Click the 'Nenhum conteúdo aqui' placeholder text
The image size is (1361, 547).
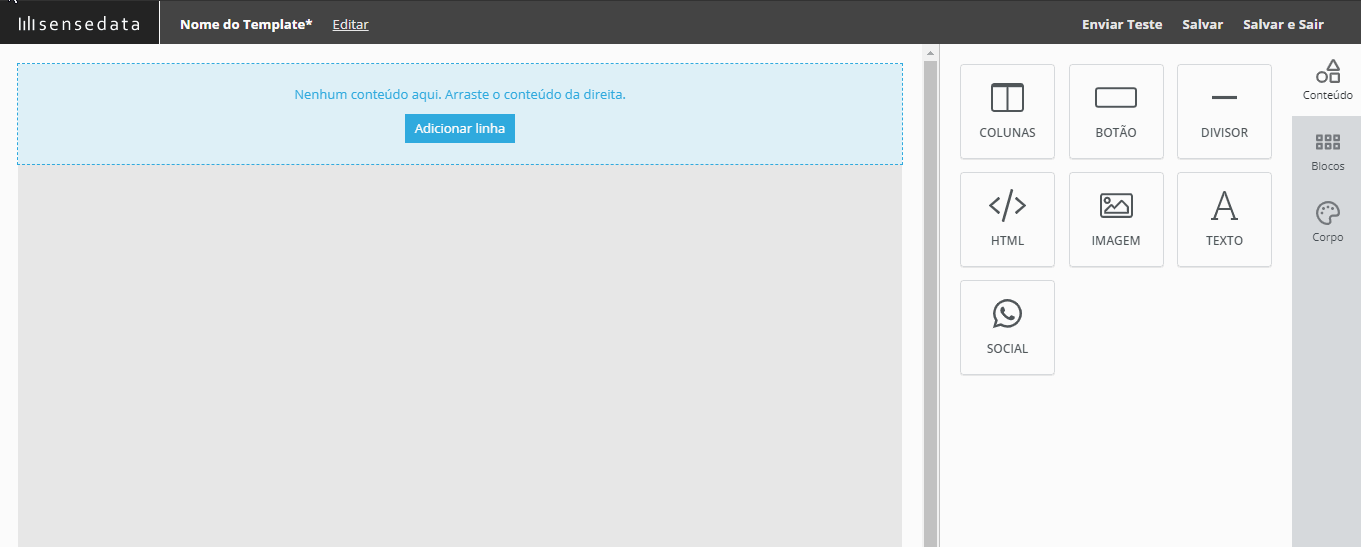coord(460,94)
